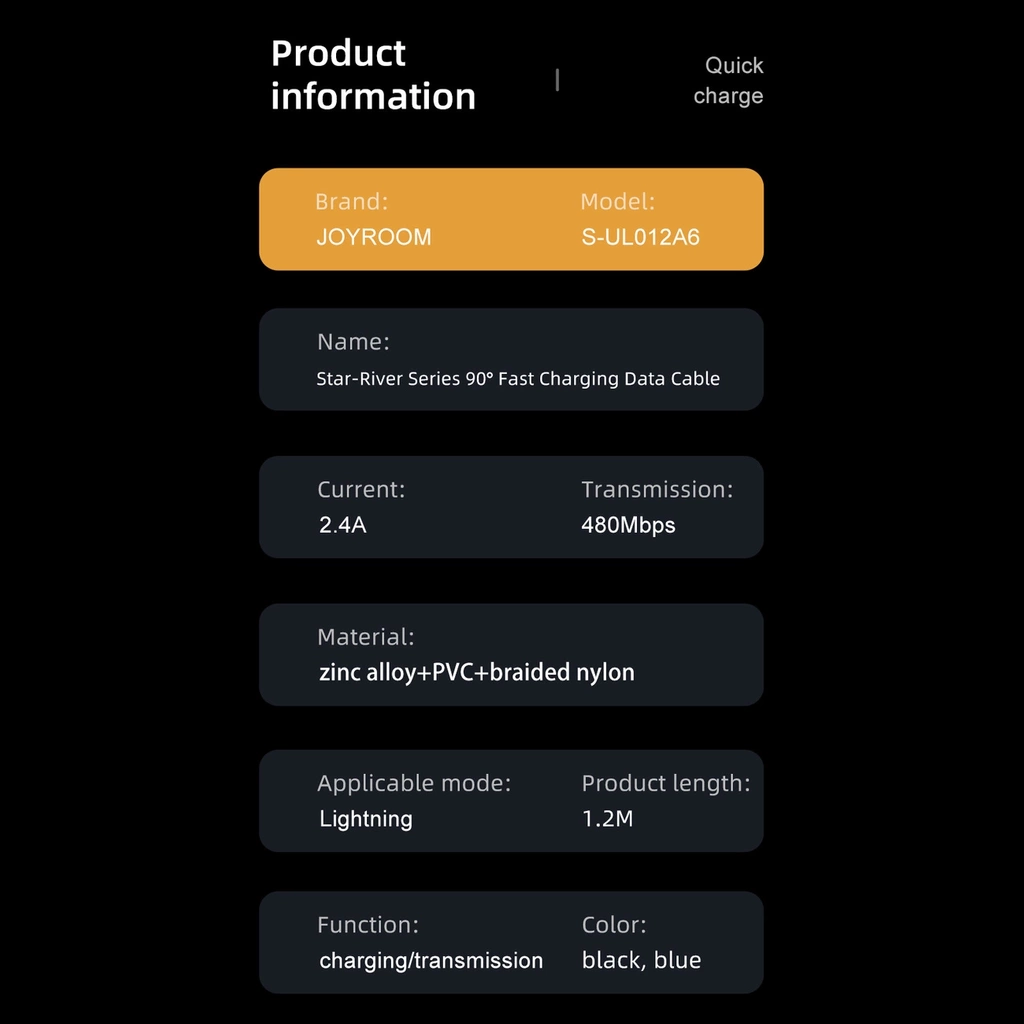Select the Quick charge label
This screenshot has width=1024, height=1024.
pyautogui.click(x=729, y=81)
